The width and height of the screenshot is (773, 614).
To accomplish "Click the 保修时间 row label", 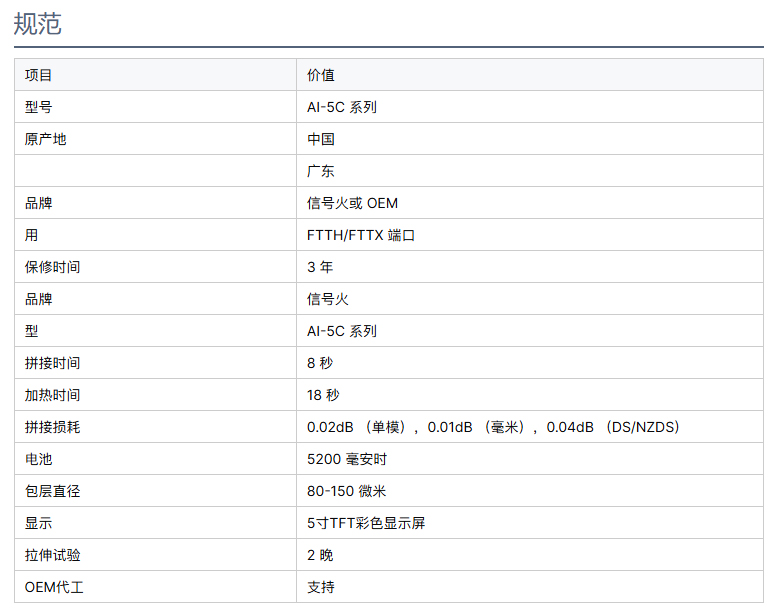I will pyautogui.click(x=53, y=267).
